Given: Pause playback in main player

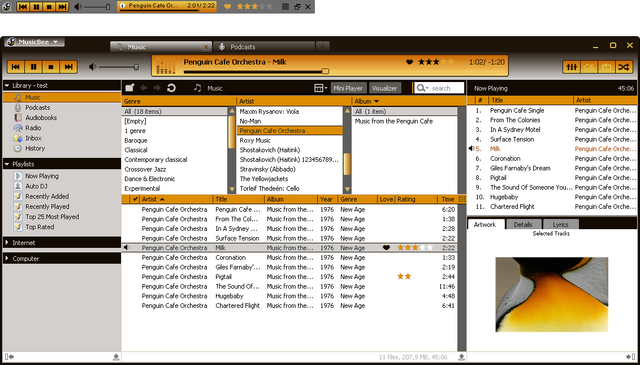Looking at the screenshot, I should (33, 67).
